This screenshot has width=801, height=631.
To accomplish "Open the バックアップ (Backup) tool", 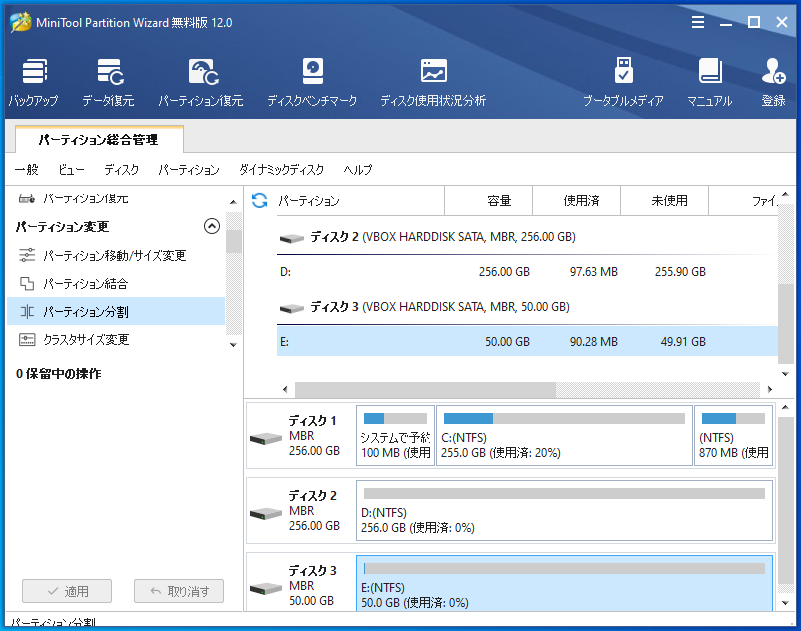I will pos(34,82).
